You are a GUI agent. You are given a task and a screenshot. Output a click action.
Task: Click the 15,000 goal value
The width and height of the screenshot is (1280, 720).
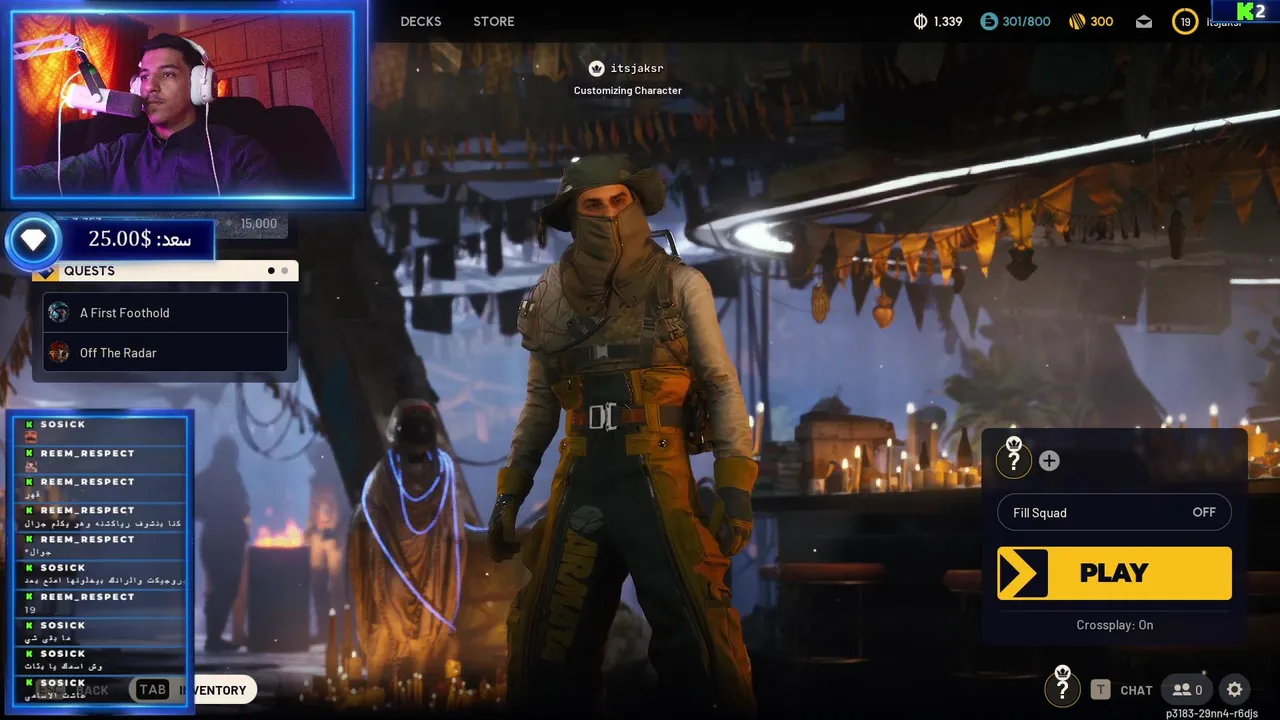pyautogui.click(x=259, y=224)
